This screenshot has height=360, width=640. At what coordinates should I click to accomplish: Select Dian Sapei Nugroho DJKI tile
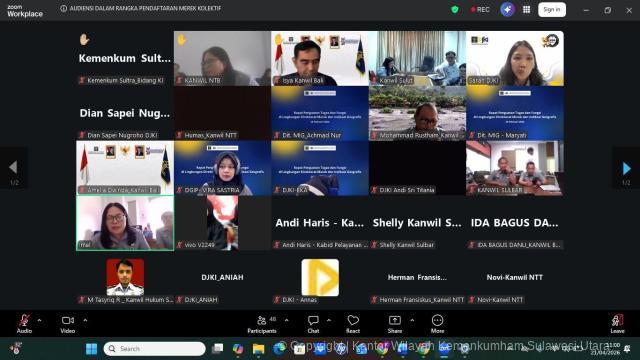pyautogui.click(x=125, y=113)
